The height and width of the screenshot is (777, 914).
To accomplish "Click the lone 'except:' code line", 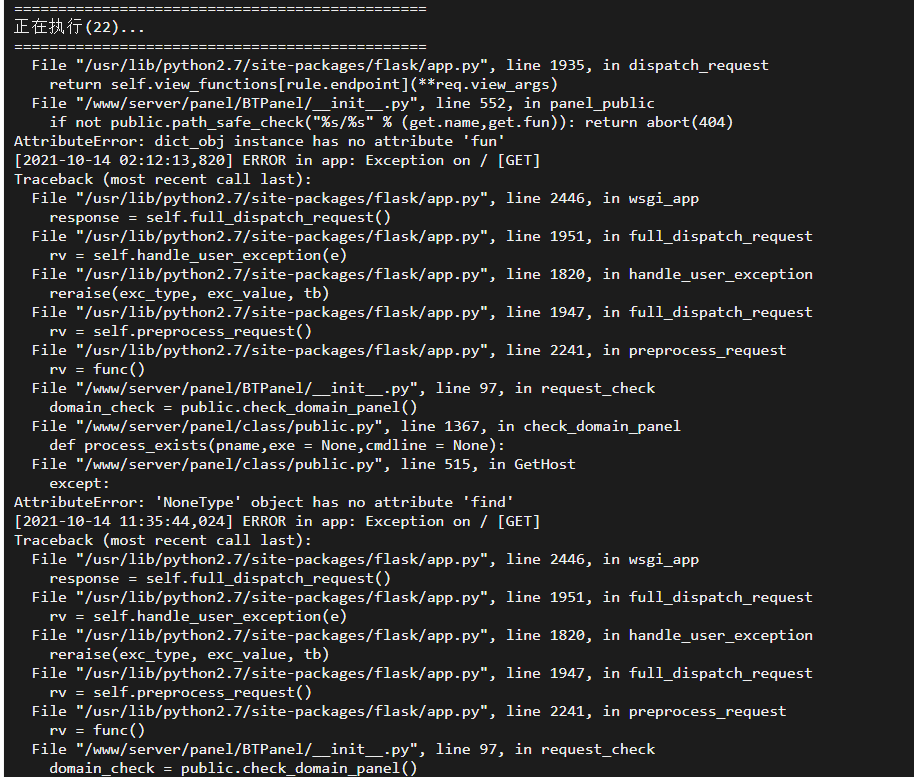I will 79,483.
